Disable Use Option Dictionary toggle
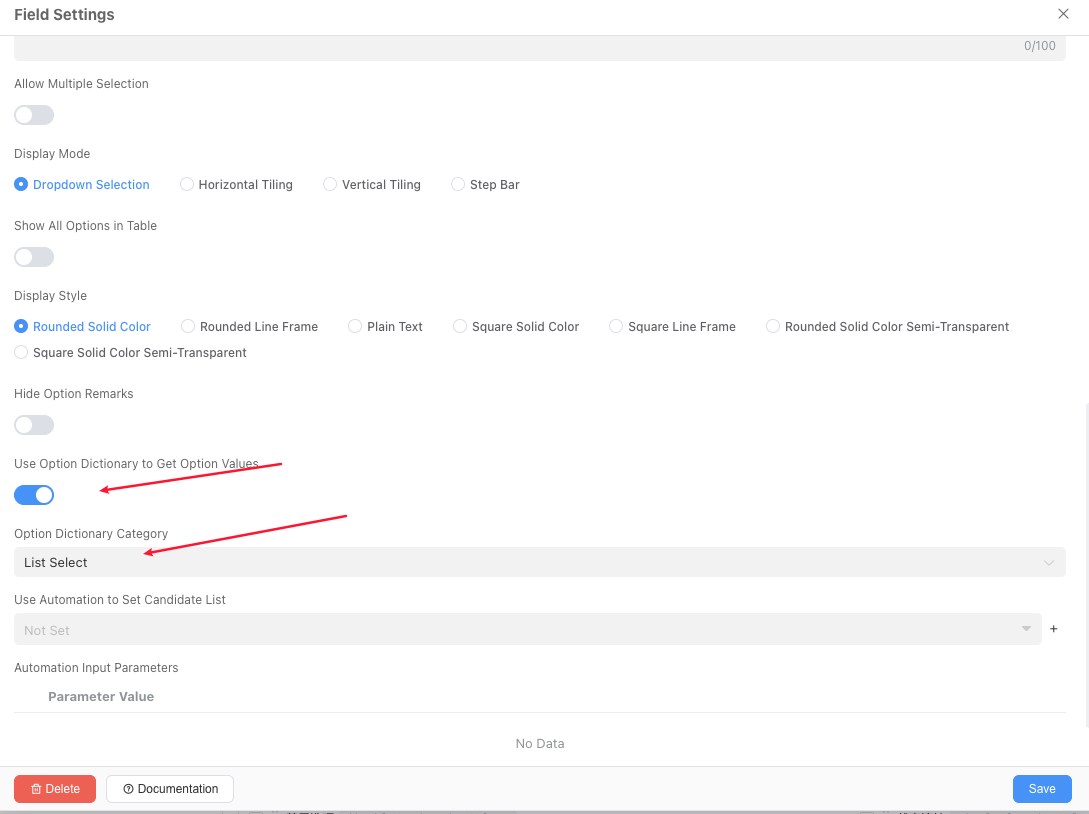1089x814 pixels. click(34, 495)
